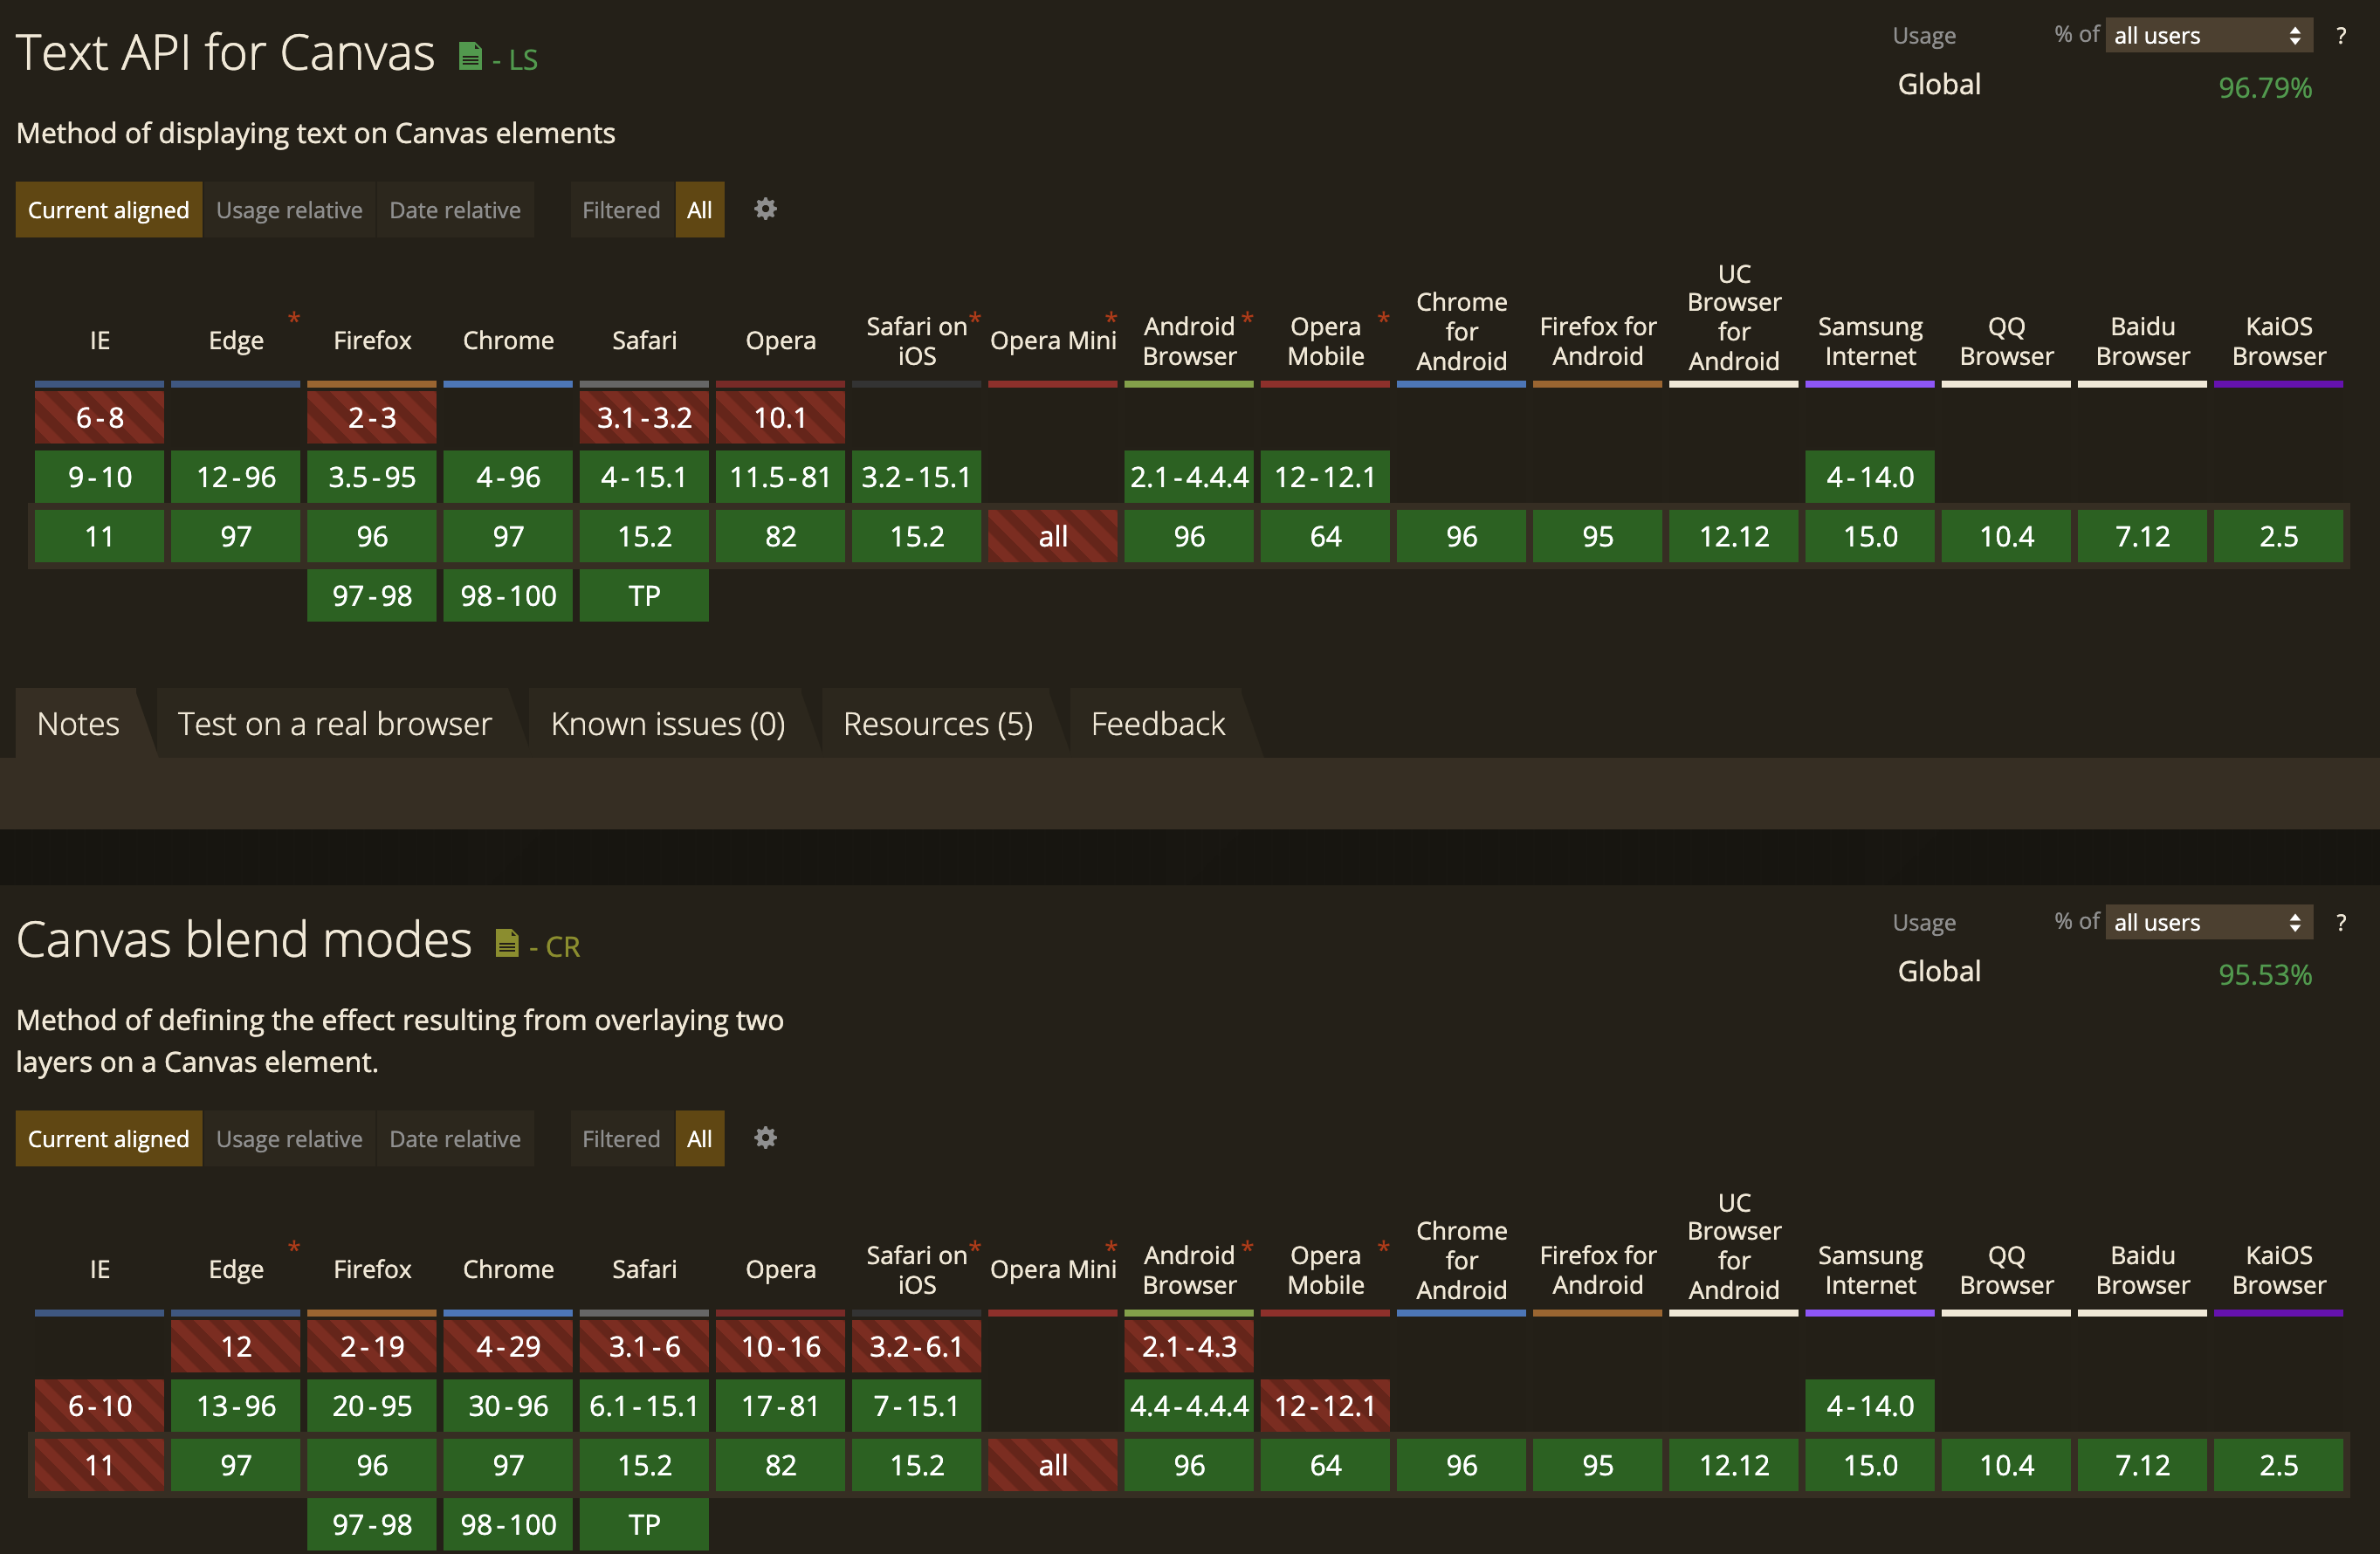This screenshot has width=2380, height=1554.
Task: Click the help question mark next to blend modes usage
Action: pos(2341,922)
